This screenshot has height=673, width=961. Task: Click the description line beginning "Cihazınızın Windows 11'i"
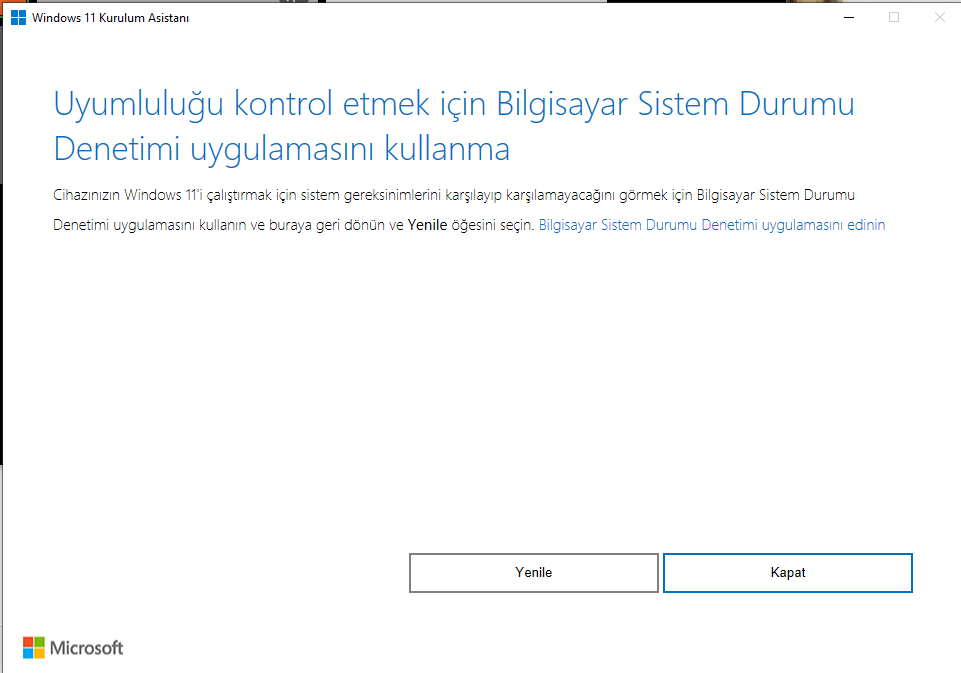[454, 195]
